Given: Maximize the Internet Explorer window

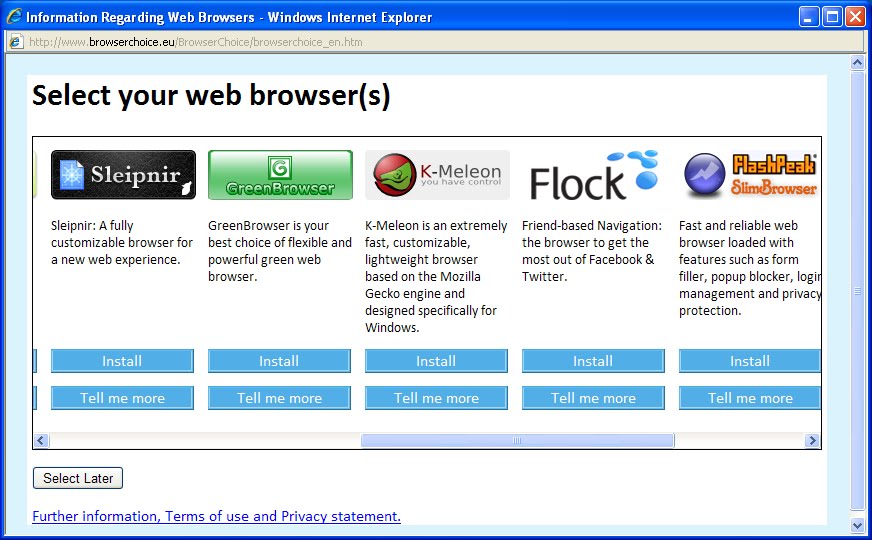Looking at the screenshot, I should tap(833, 17).
